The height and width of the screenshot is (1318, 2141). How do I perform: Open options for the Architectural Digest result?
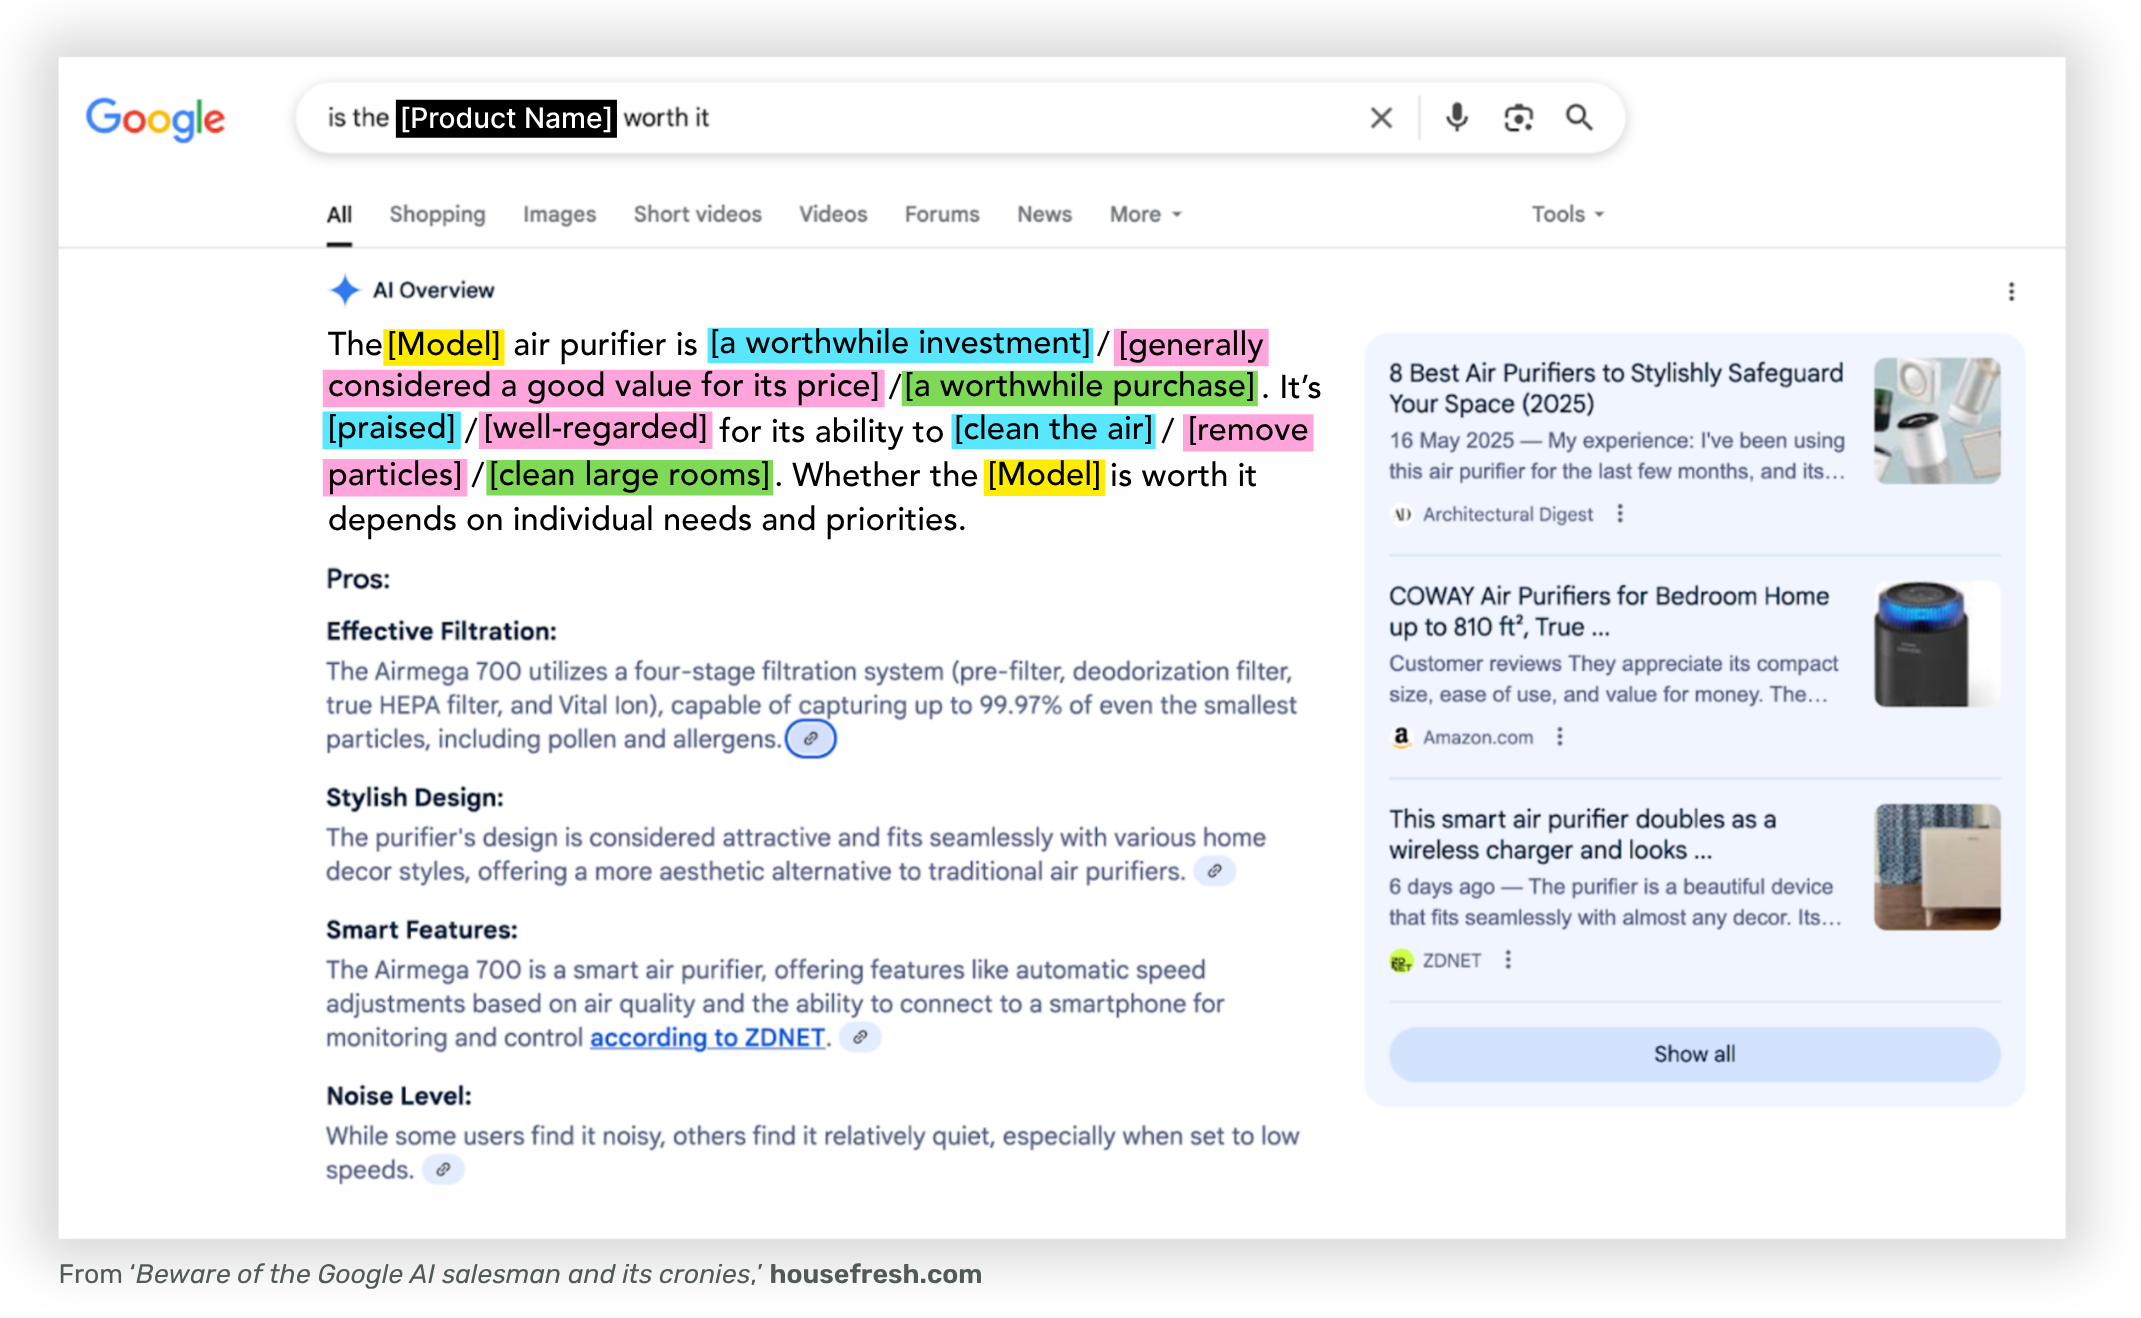point(1620,513)
